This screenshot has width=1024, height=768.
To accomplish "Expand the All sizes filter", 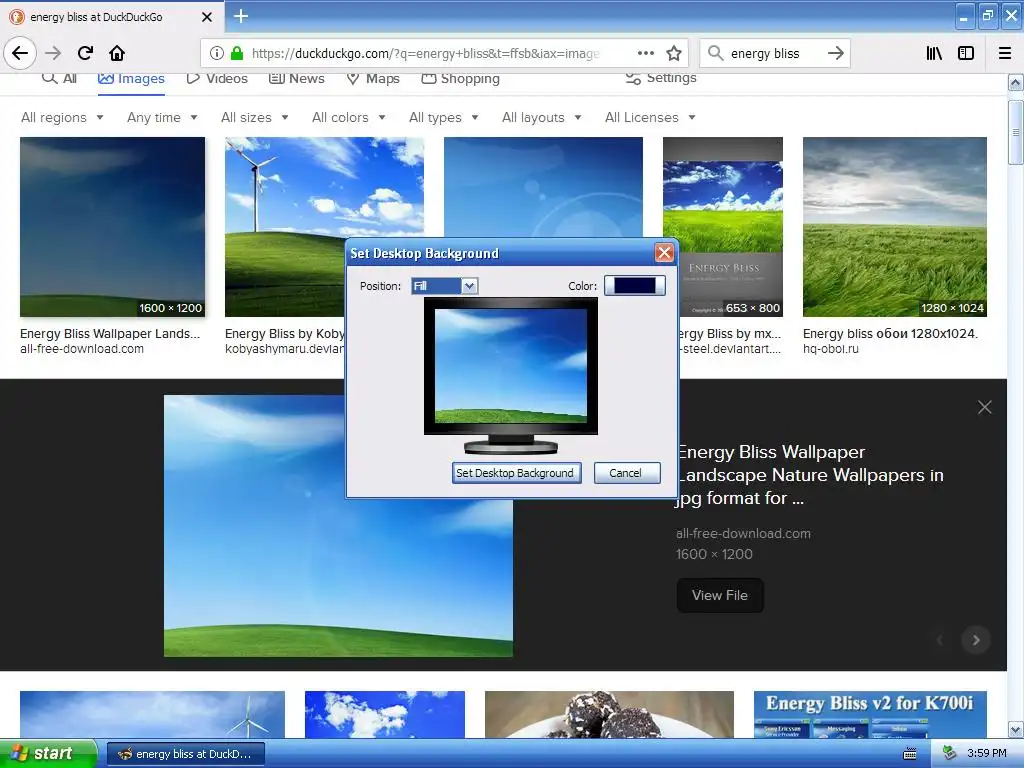I will [255, 118].
